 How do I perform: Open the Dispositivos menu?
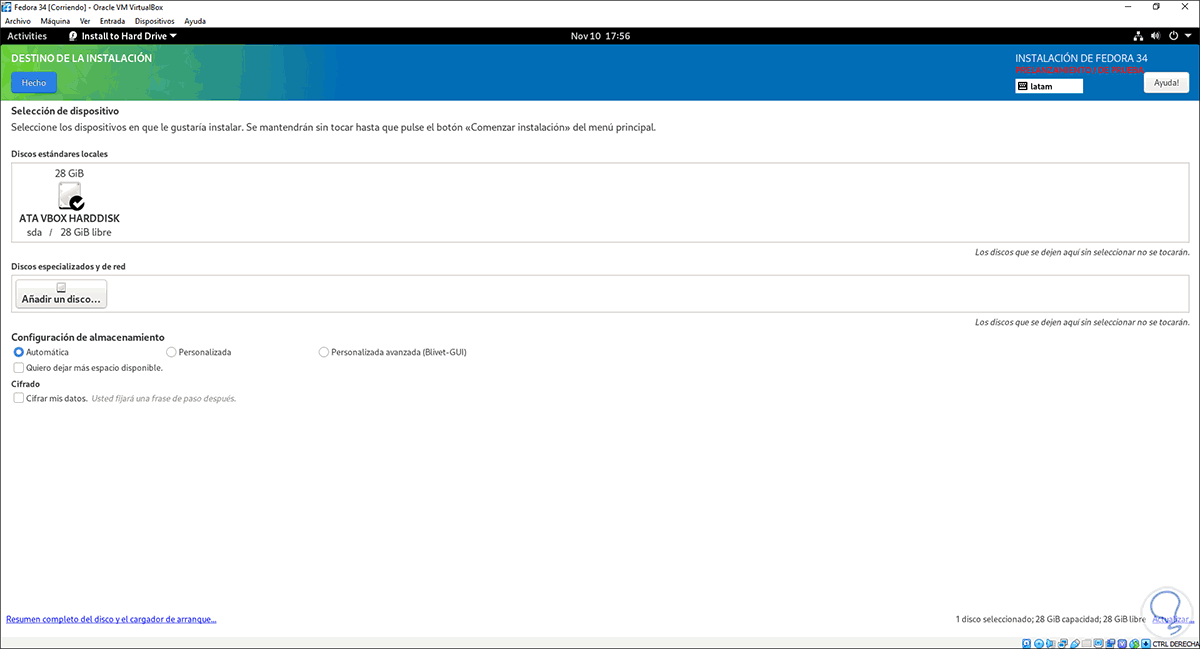tap(155, 20)
